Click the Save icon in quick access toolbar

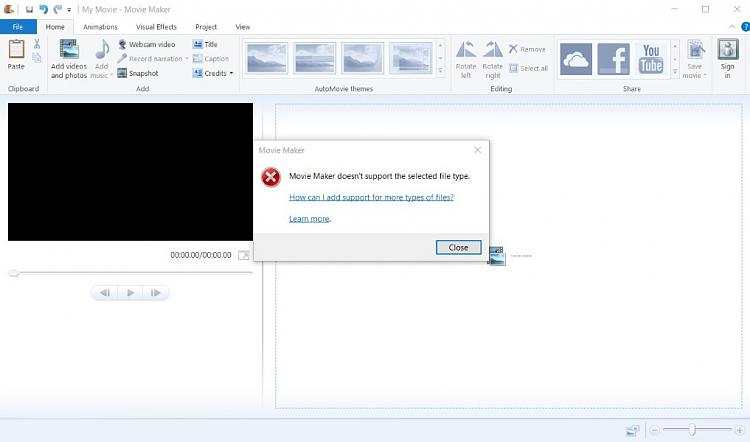(x=29, y=9)
